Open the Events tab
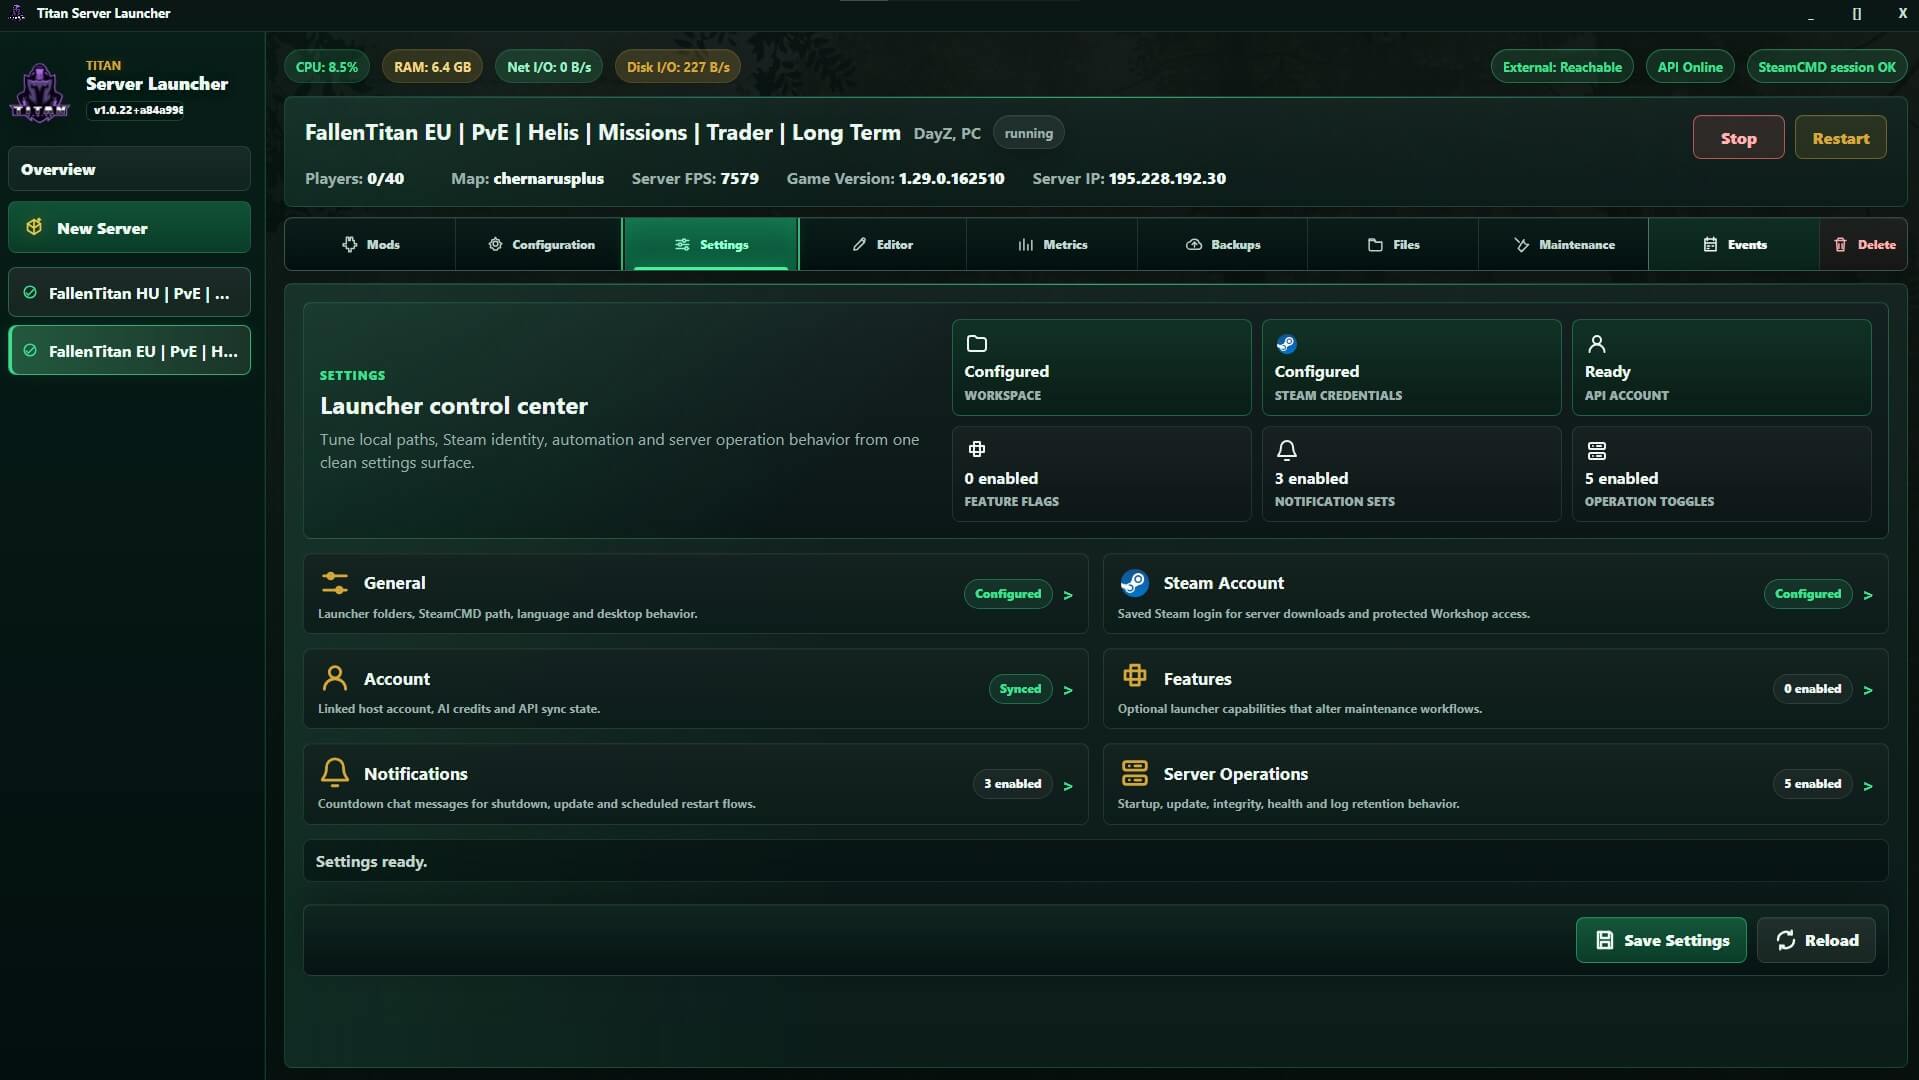The width and height of the screenshot is (1919, 1080). click(x=1734, y=244)
